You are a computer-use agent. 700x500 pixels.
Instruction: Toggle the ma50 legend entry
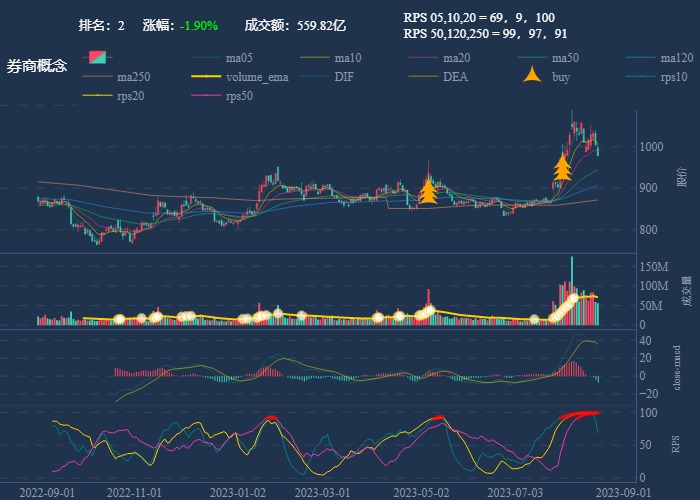point(534,58)
